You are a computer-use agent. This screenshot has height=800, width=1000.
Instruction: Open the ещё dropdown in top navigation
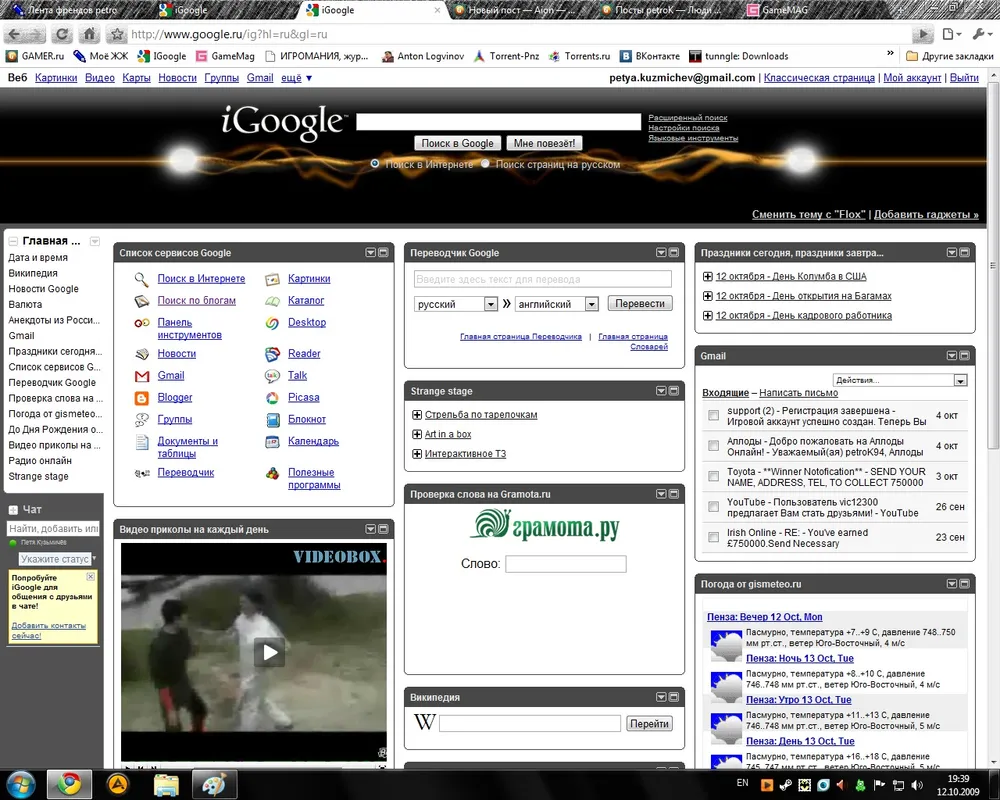point(297,78)
